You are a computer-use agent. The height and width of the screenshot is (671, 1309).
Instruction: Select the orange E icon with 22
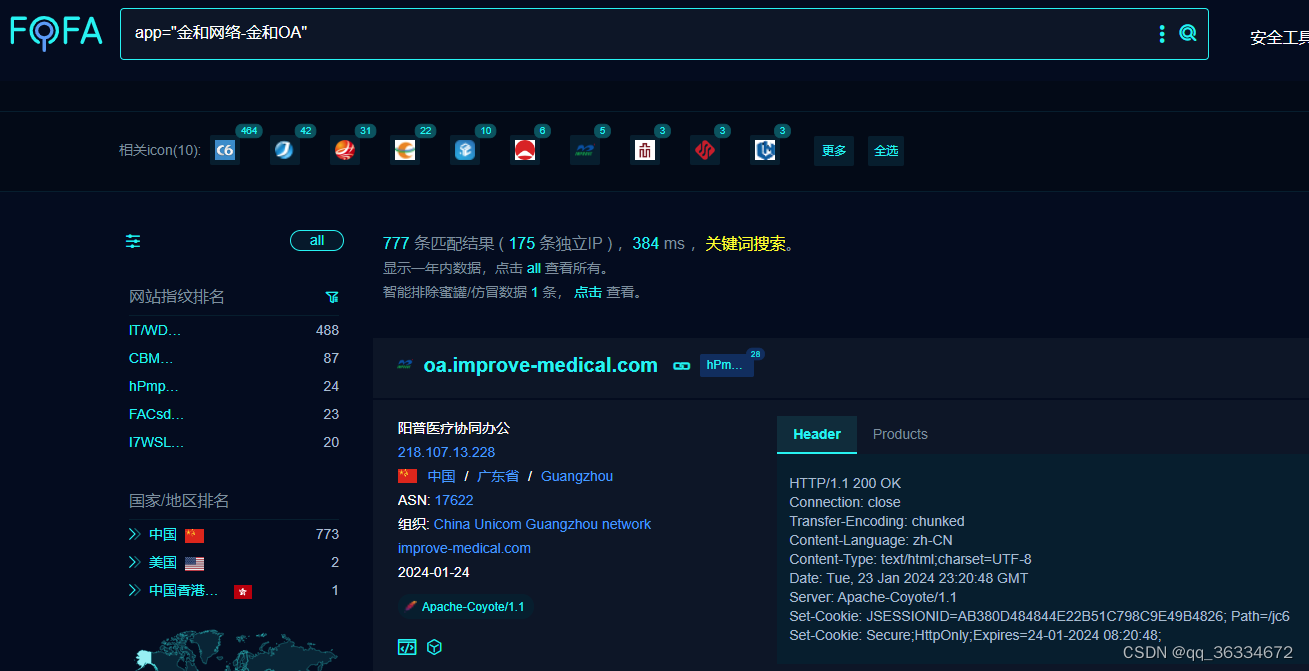pos(405,151)
